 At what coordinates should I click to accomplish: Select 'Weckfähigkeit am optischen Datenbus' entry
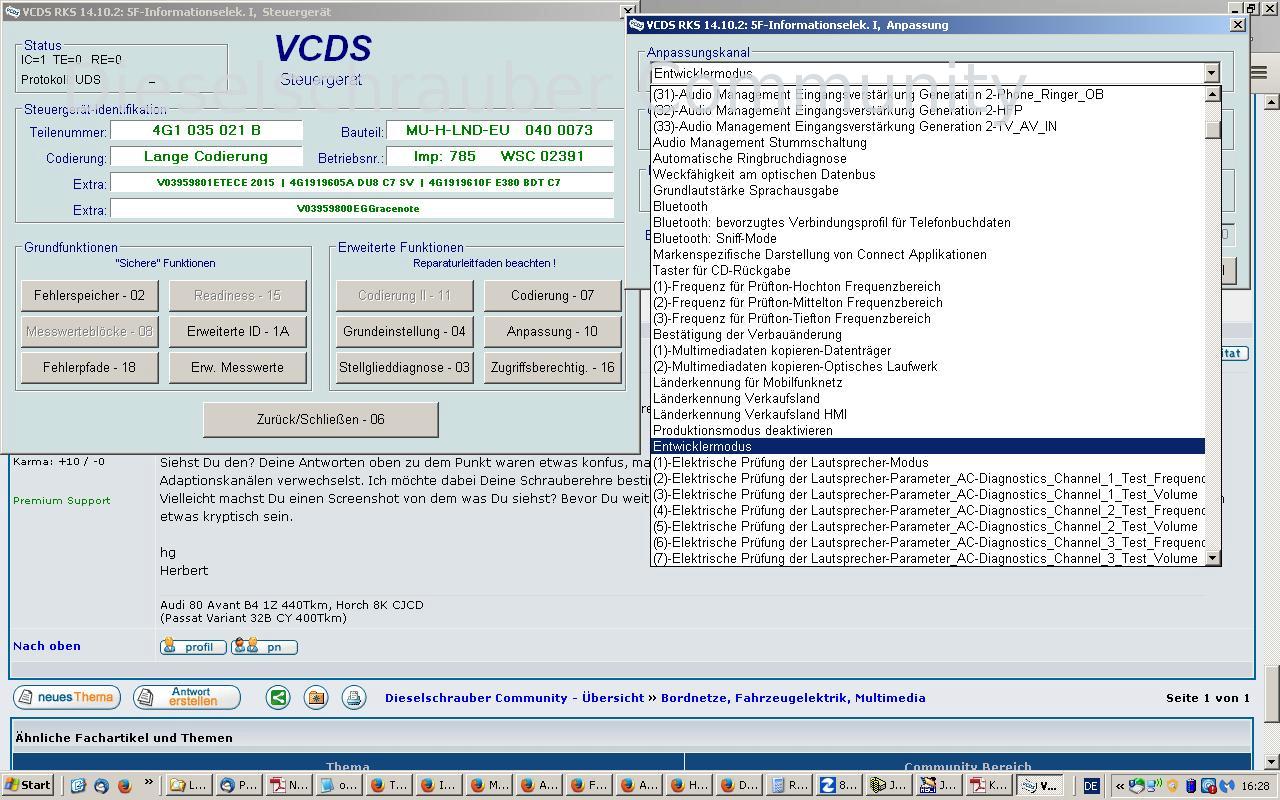(x=928, y=174)
